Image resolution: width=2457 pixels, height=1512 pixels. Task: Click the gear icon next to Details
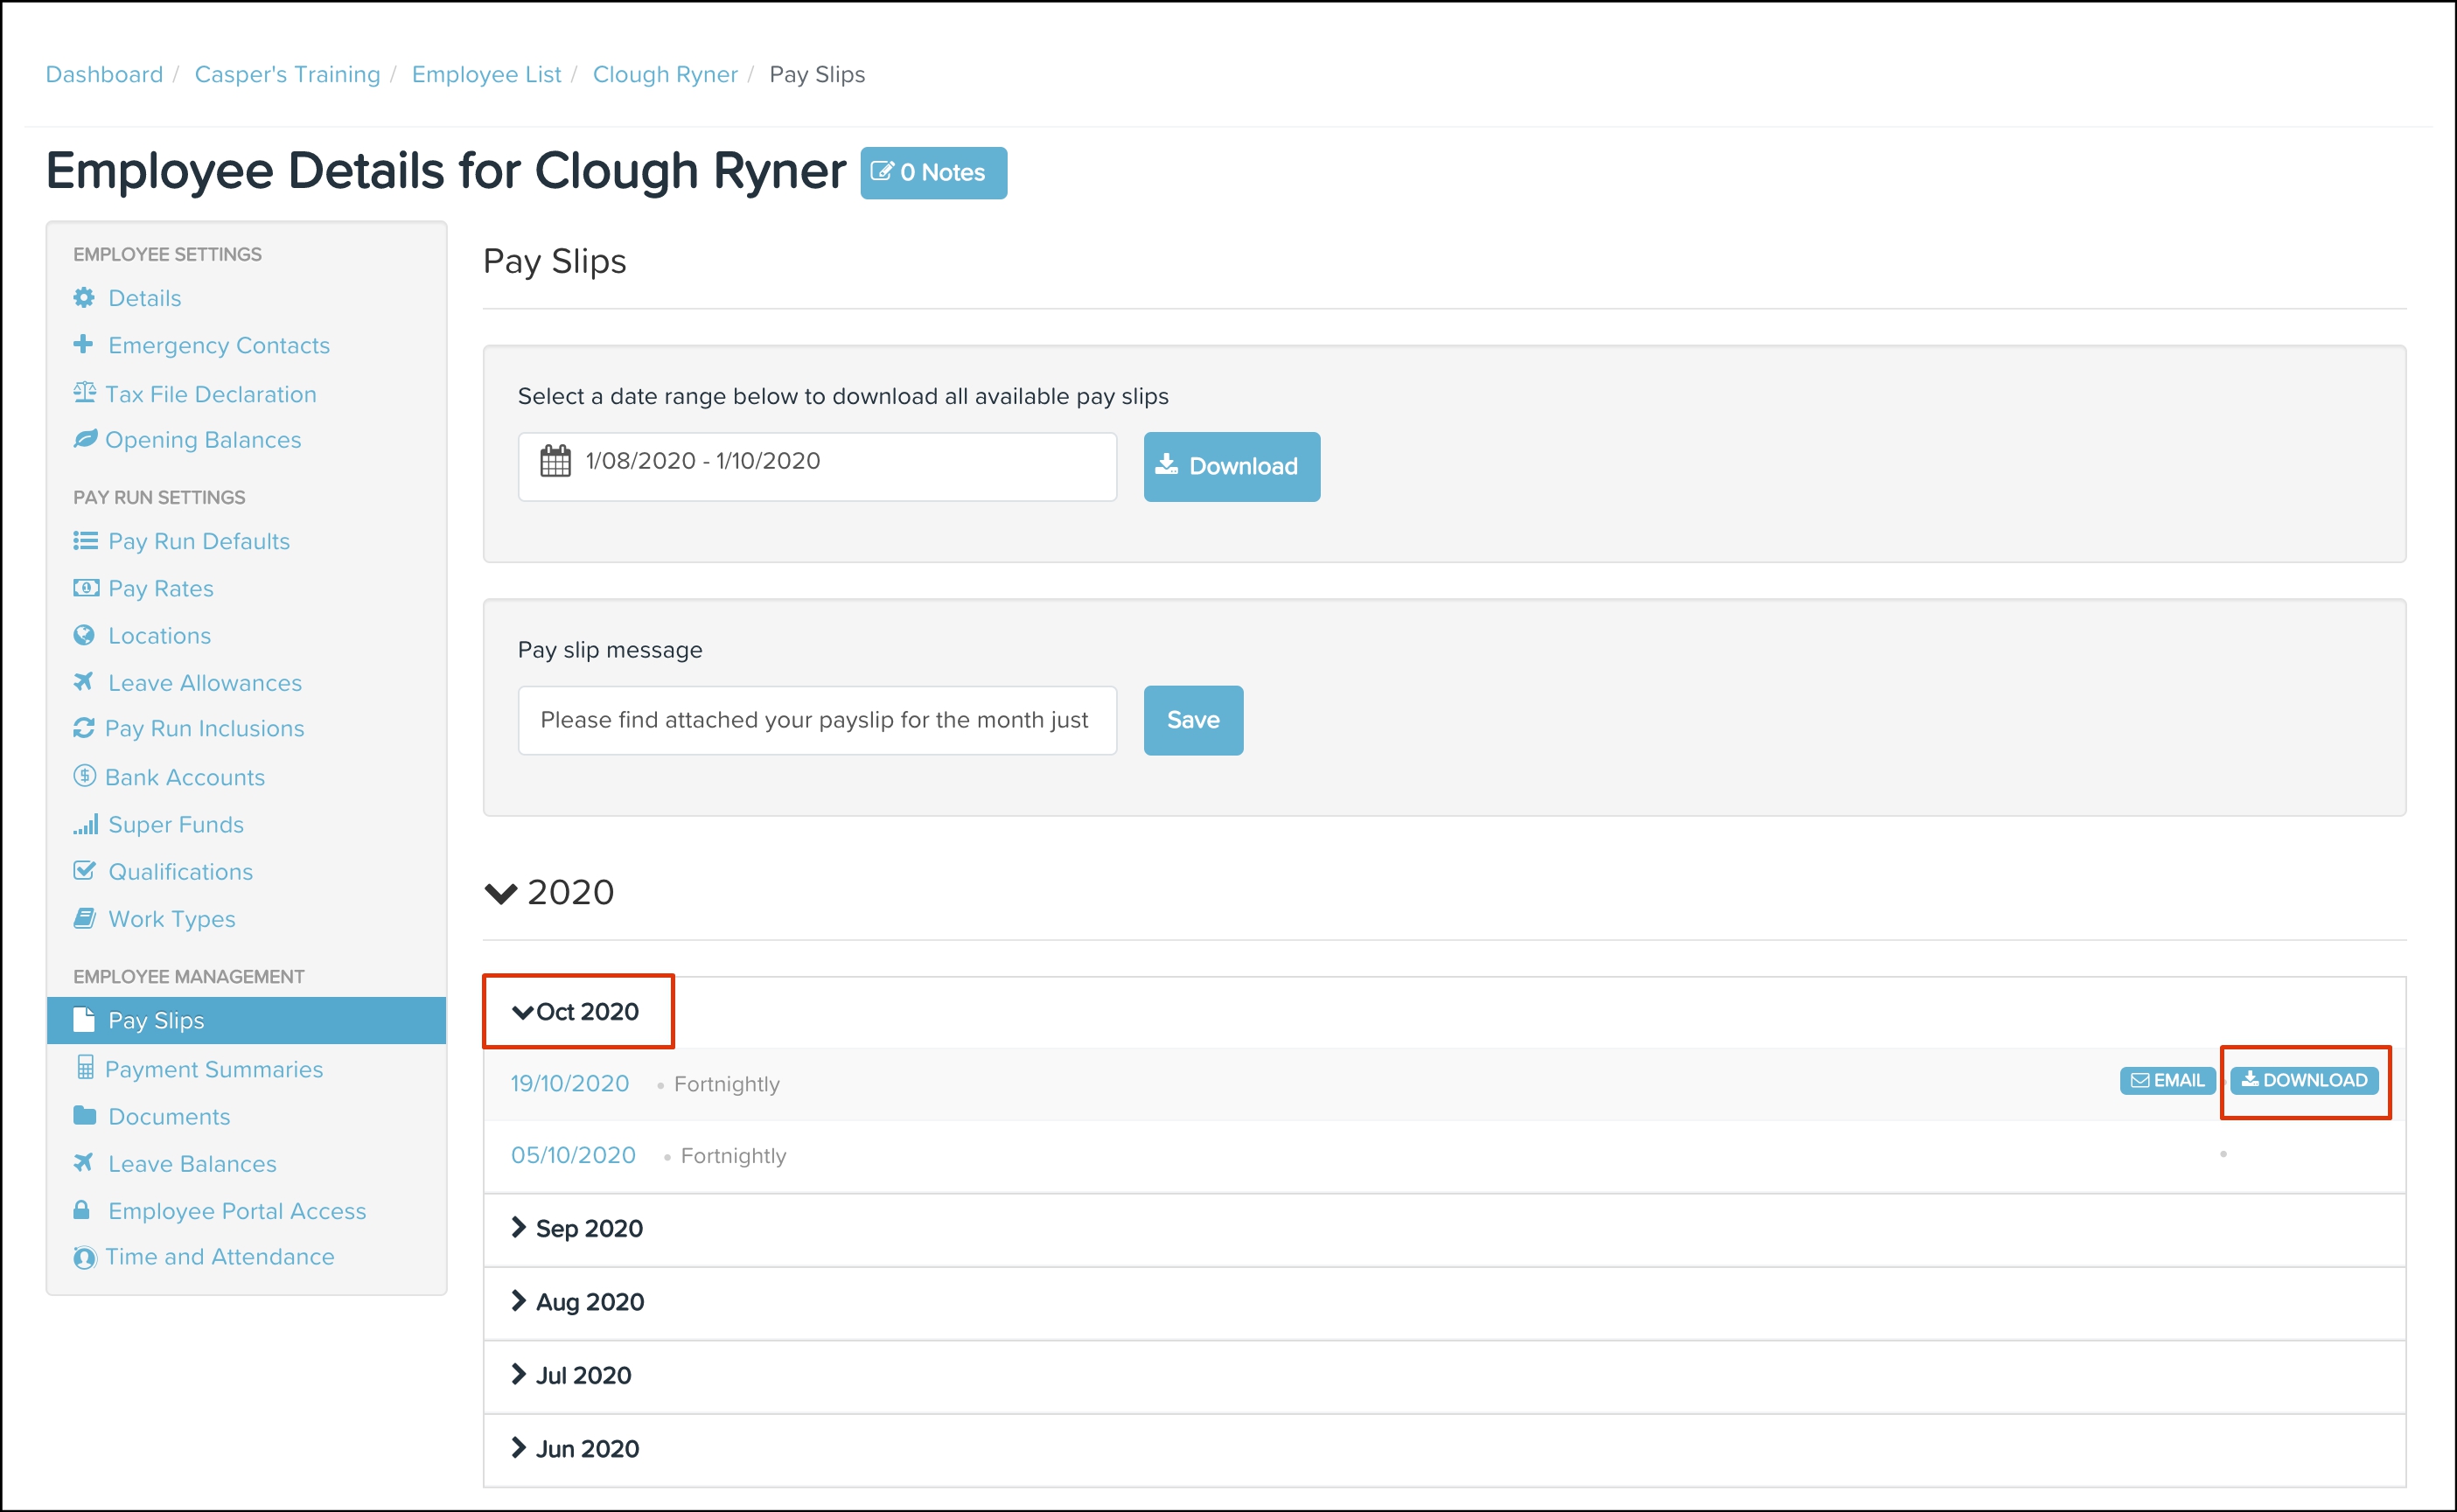coord(84,298)
